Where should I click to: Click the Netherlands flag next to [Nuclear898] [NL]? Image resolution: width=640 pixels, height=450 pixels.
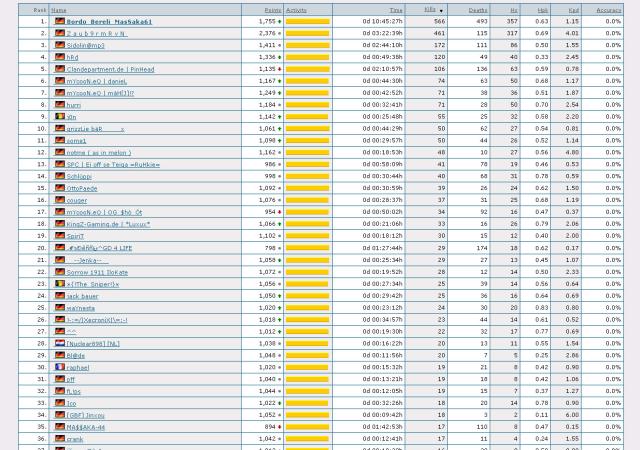coord(60,343)
